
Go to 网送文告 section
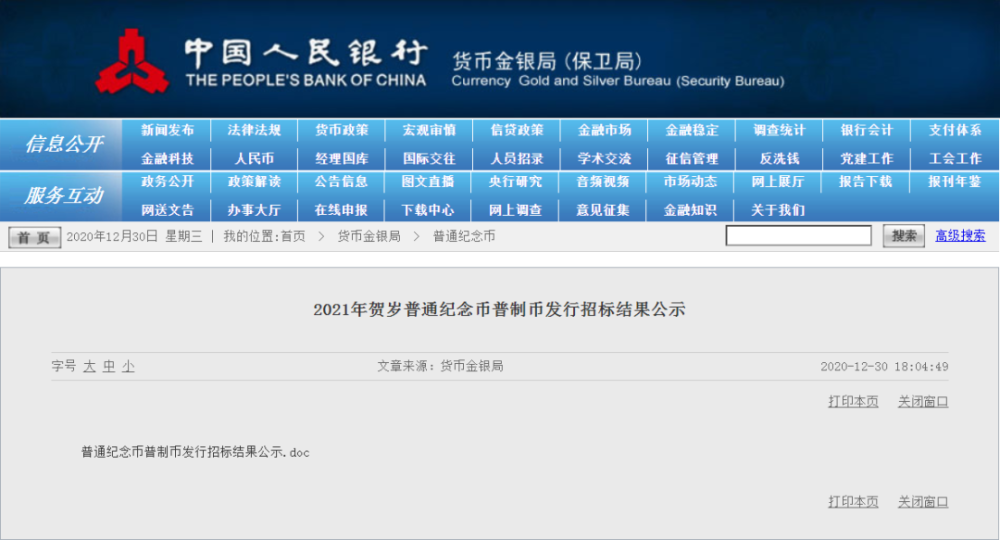167,210
